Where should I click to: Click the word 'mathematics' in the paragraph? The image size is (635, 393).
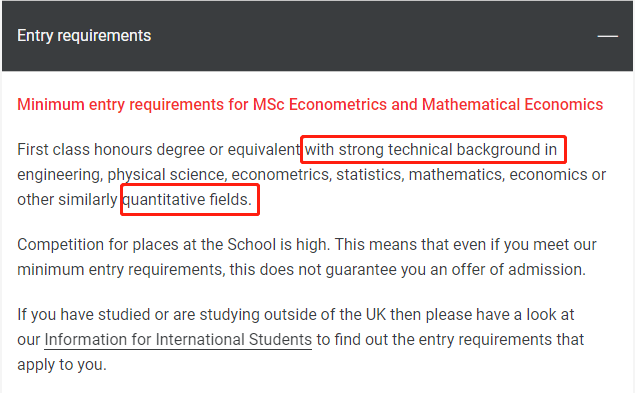(456, 175)
